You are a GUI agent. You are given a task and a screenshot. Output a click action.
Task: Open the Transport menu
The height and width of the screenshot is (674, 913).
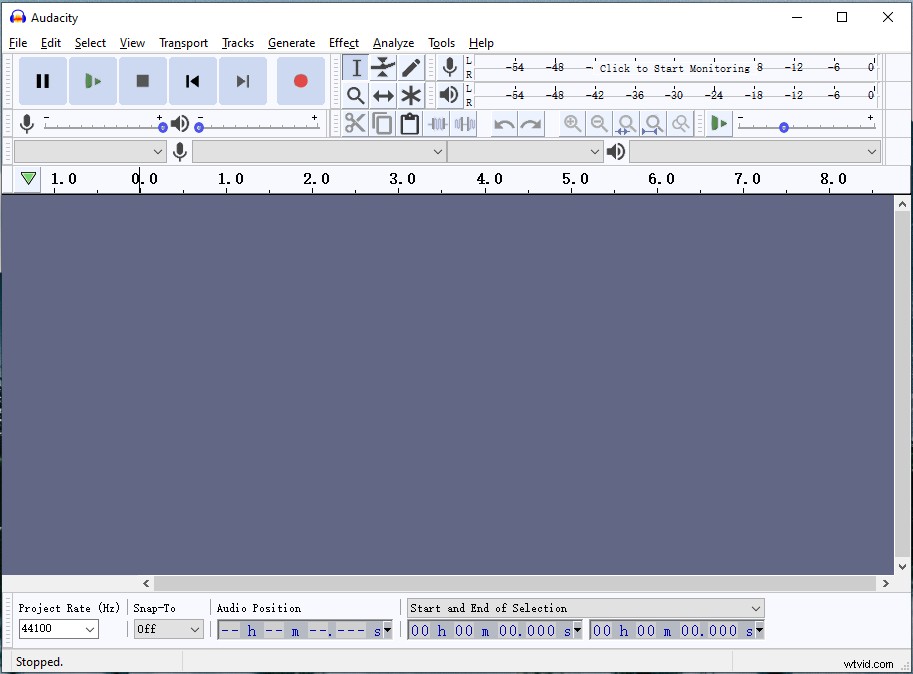[x=183, y=43]
